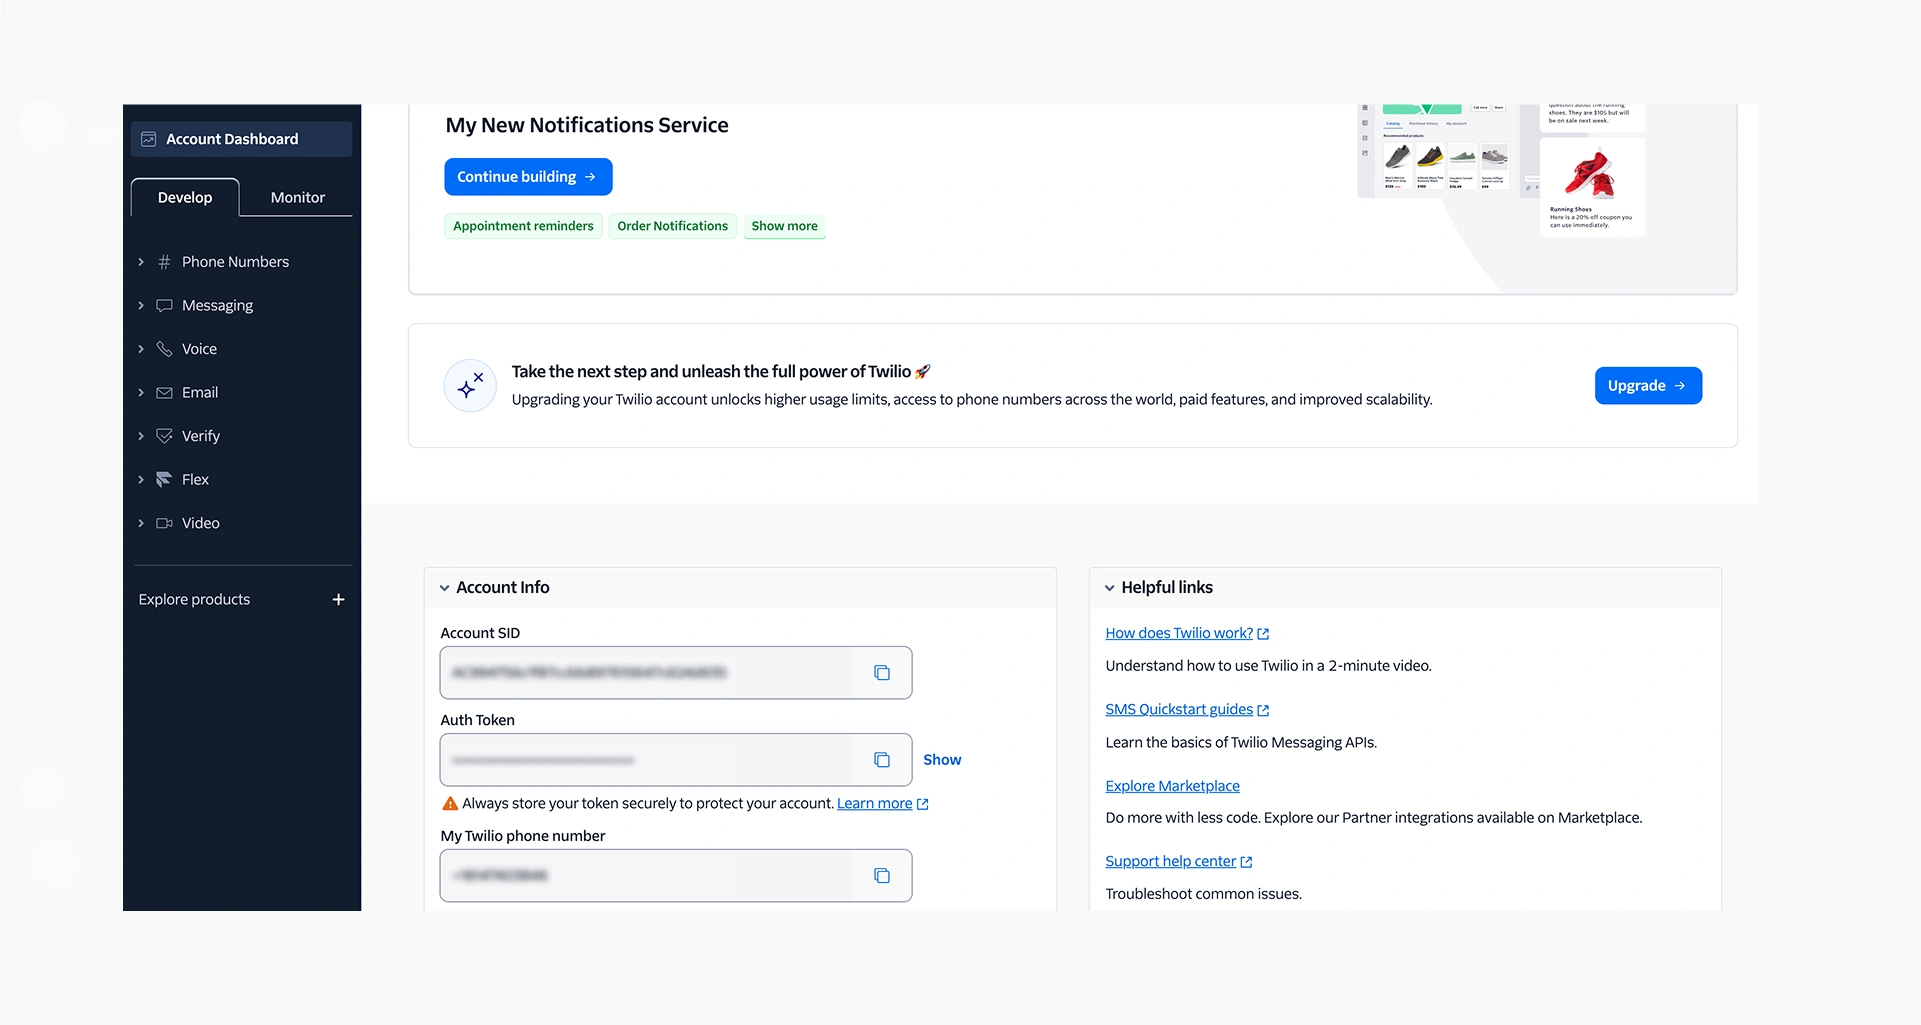Click the Verify shield check icon
This screenshot has height=1025, width=1921.
point(164,436)
